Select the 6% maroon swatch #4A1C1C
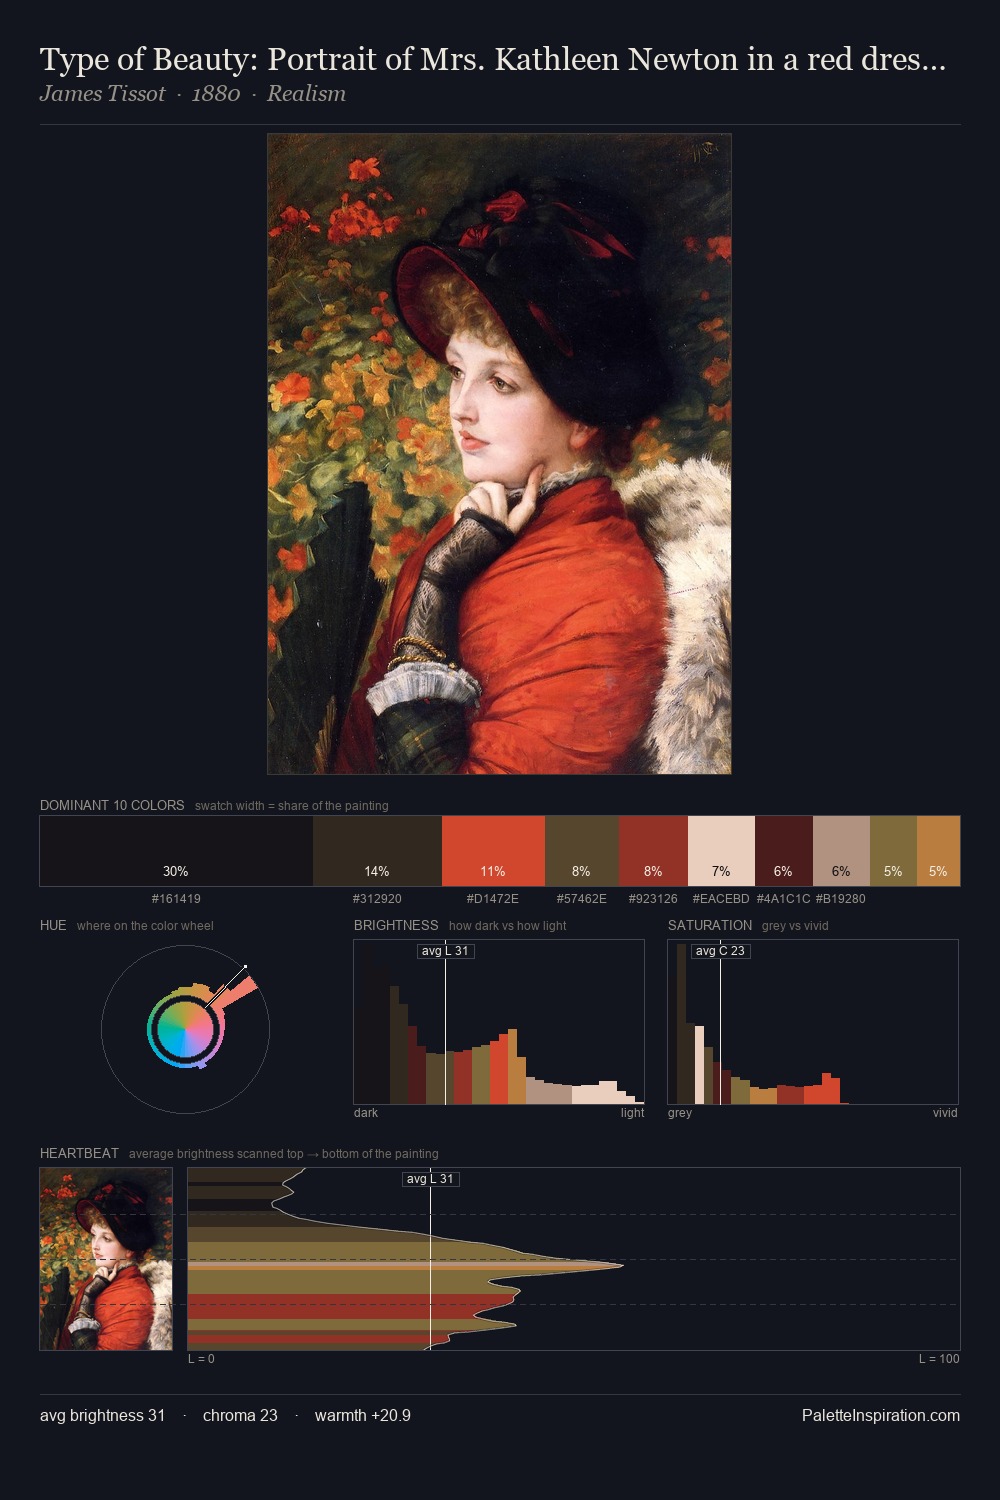 click(x=783, y=851)
